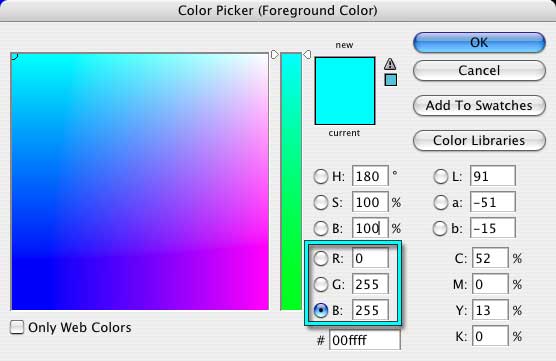Click the Add To Swatches button

coord(479,105)
